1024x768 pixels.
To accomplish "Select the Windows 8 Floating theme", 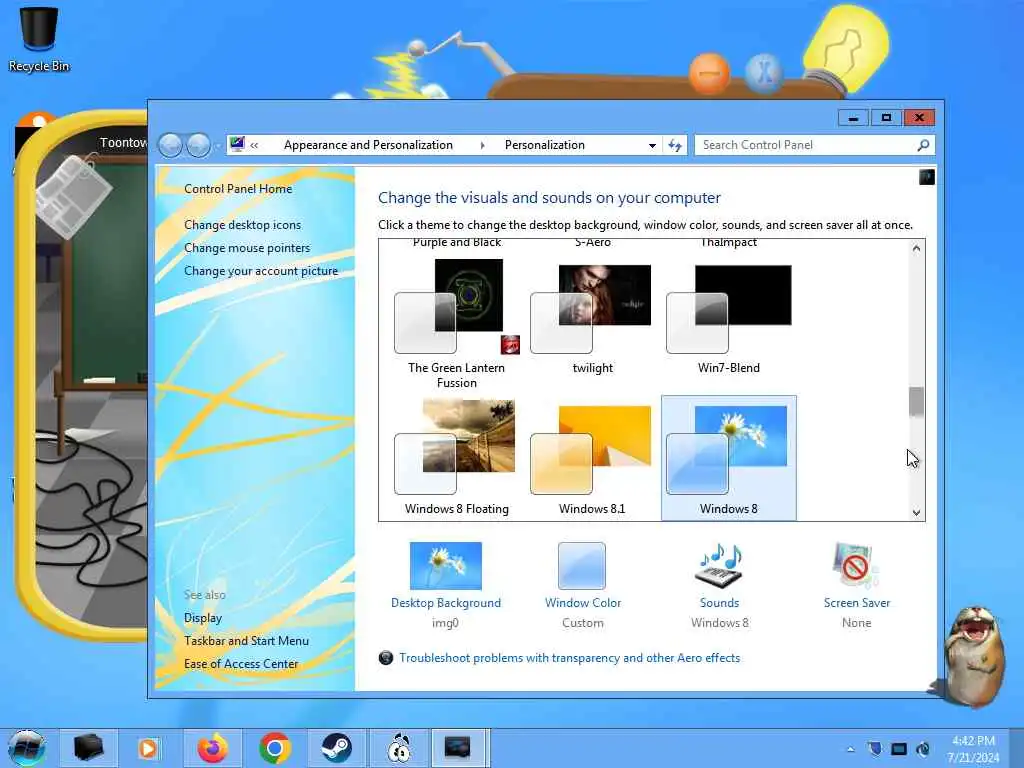I will (x=456, y=457).
